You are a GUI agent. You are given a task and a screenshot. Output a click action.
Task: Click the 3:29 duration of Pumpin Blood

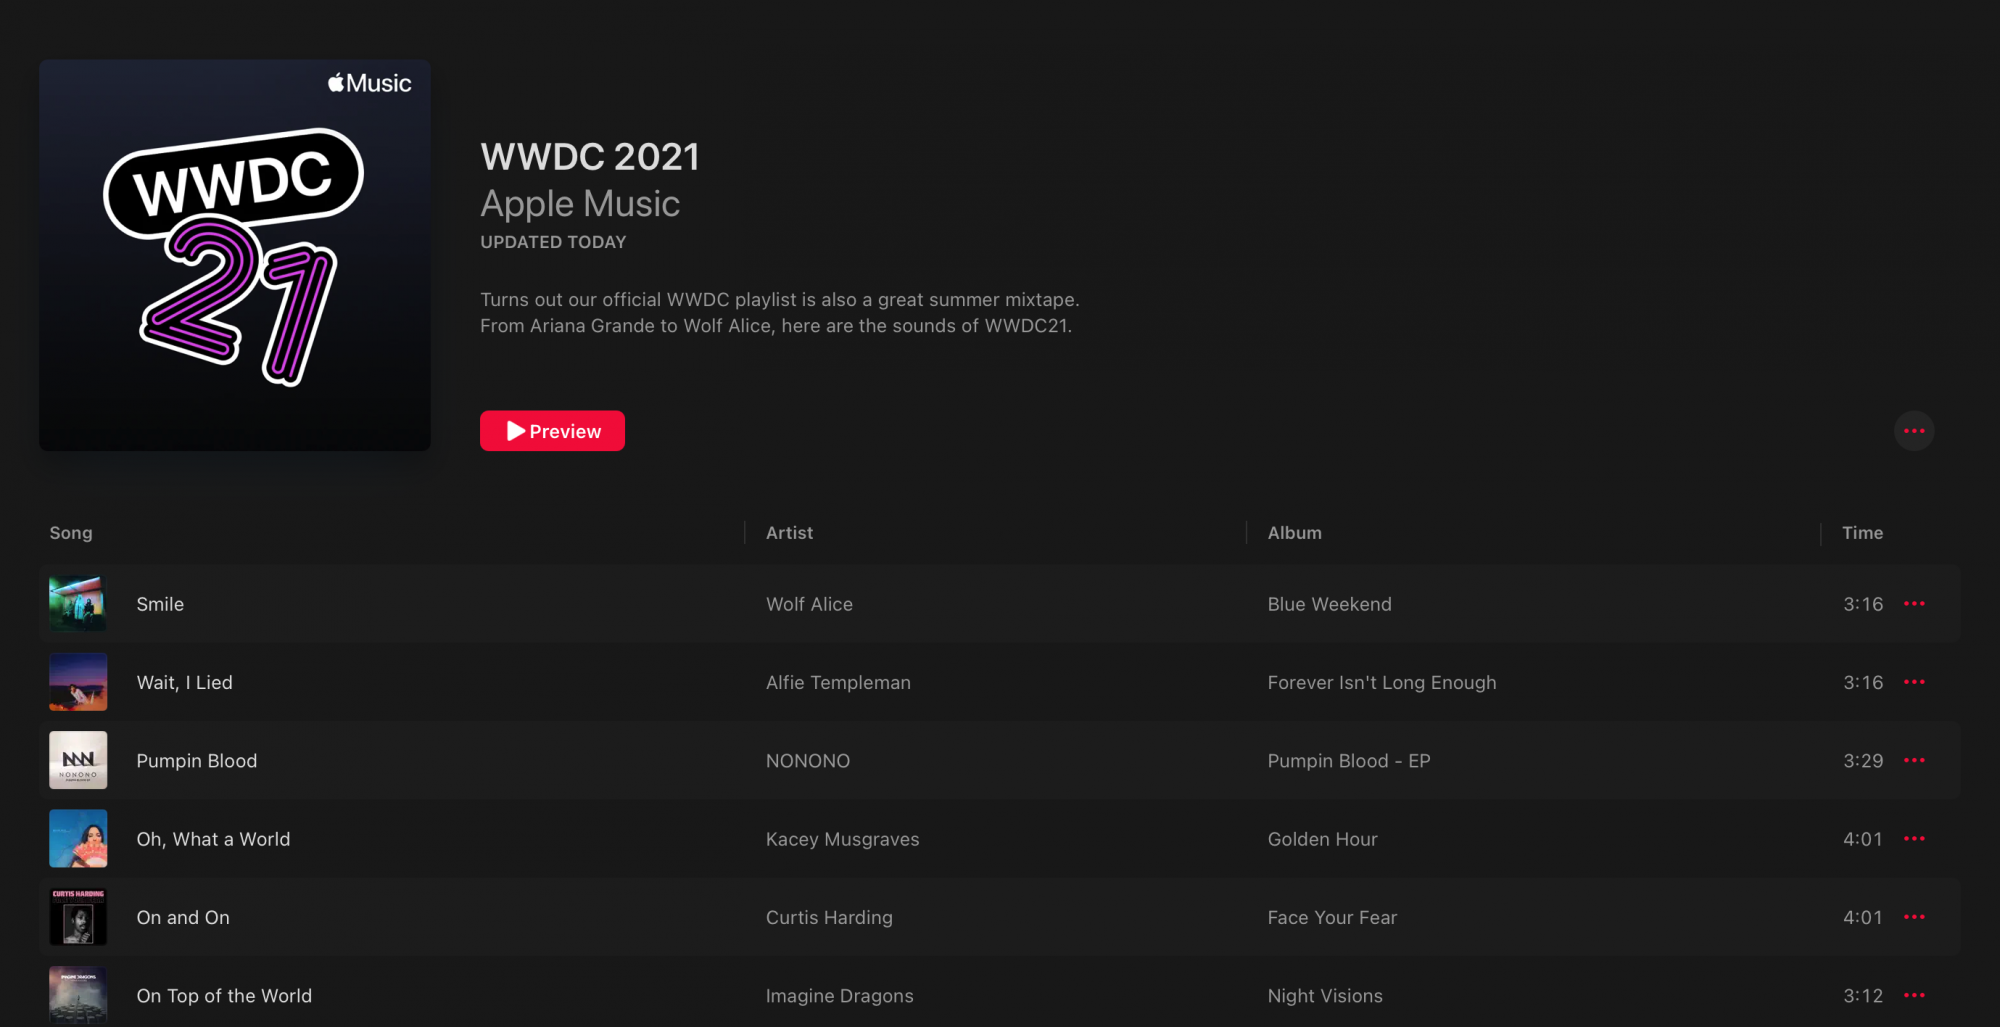(1863, 761)
